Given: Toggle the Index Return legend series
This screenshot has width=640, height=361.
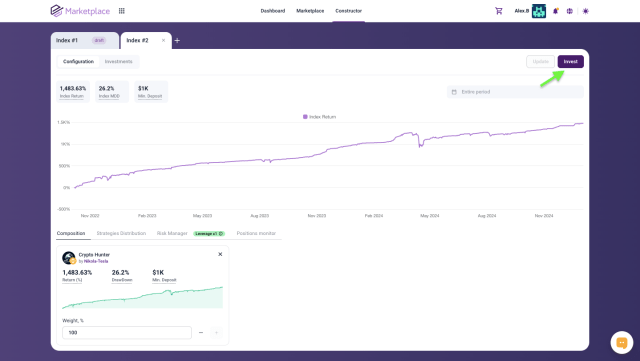Looking at the screenshot, I should (320, 117).
